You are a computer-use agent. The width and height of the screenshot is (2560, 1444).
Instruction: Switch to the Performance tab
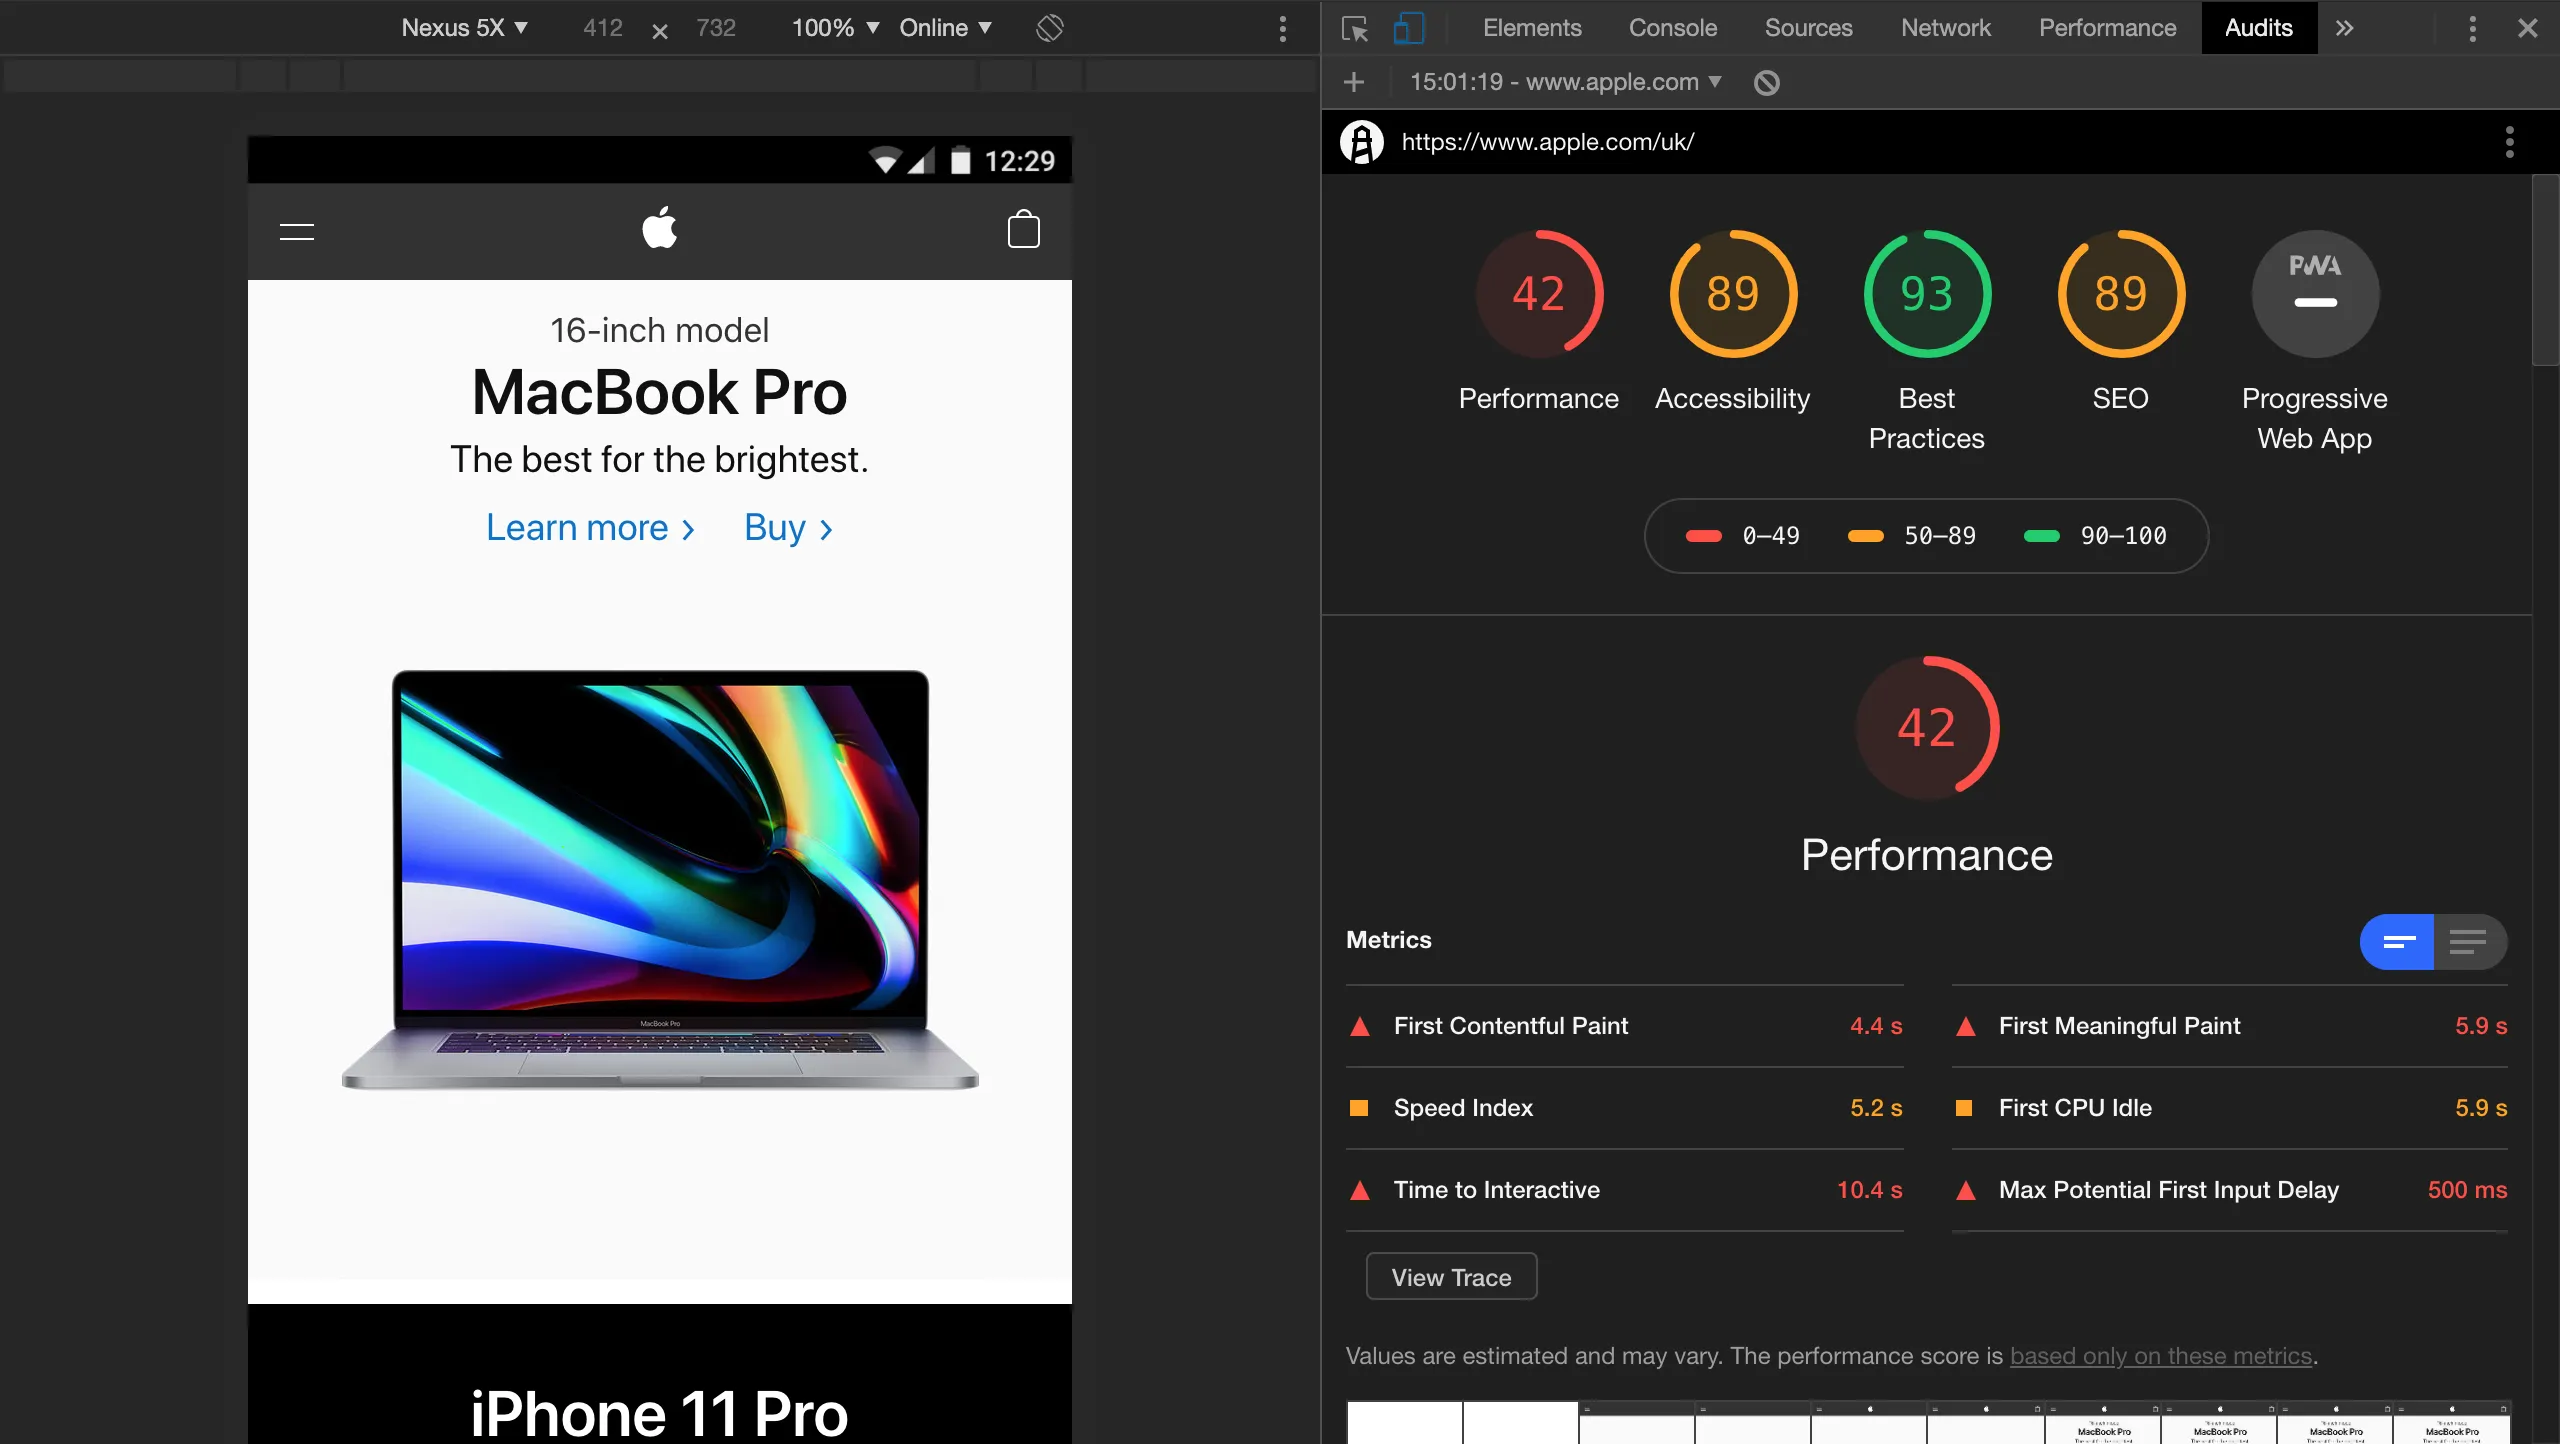point(2108,28)
